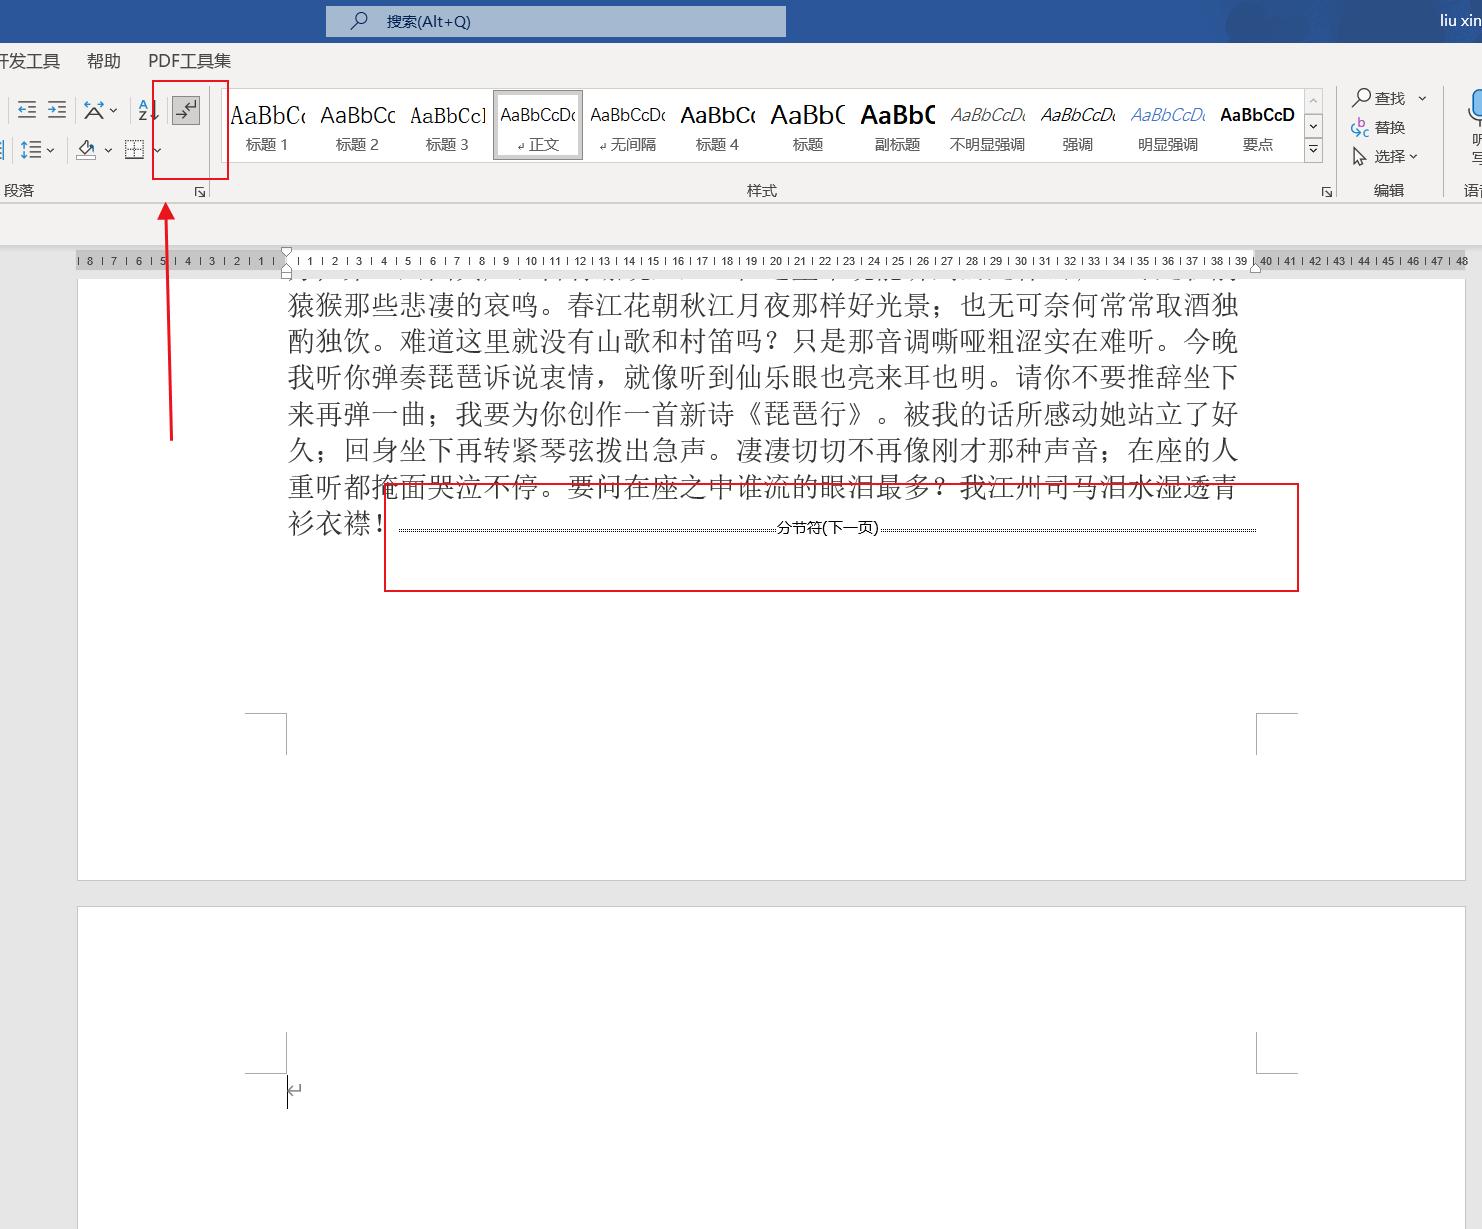Viewport: 1482px width, 1229px height.
Task: Apply the 标题 1 style
Action: tap(267, 125)
